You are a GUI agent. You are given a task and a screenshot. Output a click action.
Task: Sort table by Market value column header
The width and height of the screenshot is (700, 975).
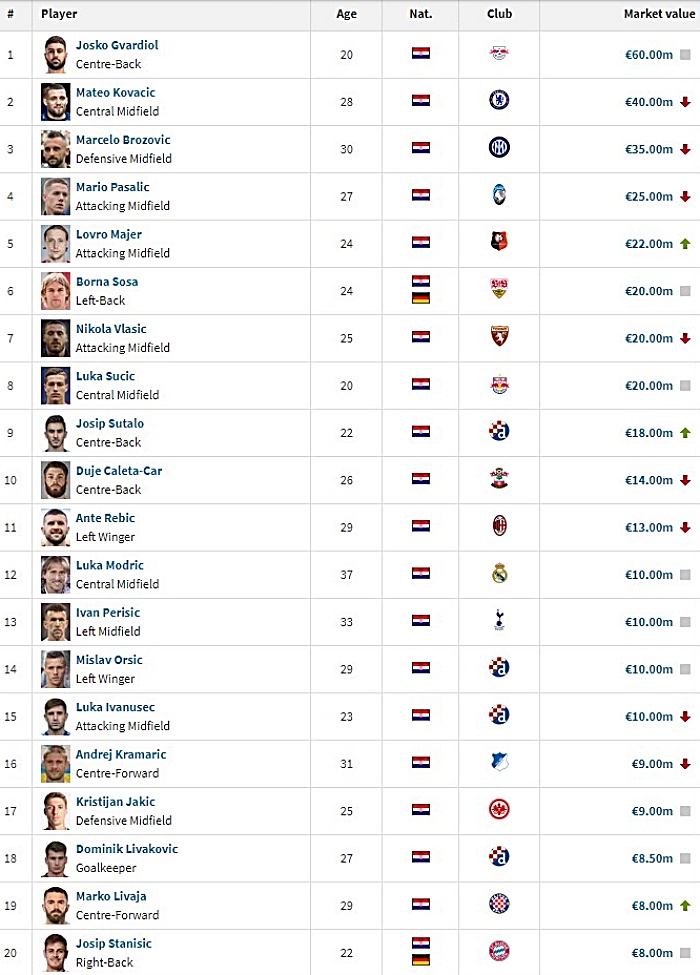point(659,14)
